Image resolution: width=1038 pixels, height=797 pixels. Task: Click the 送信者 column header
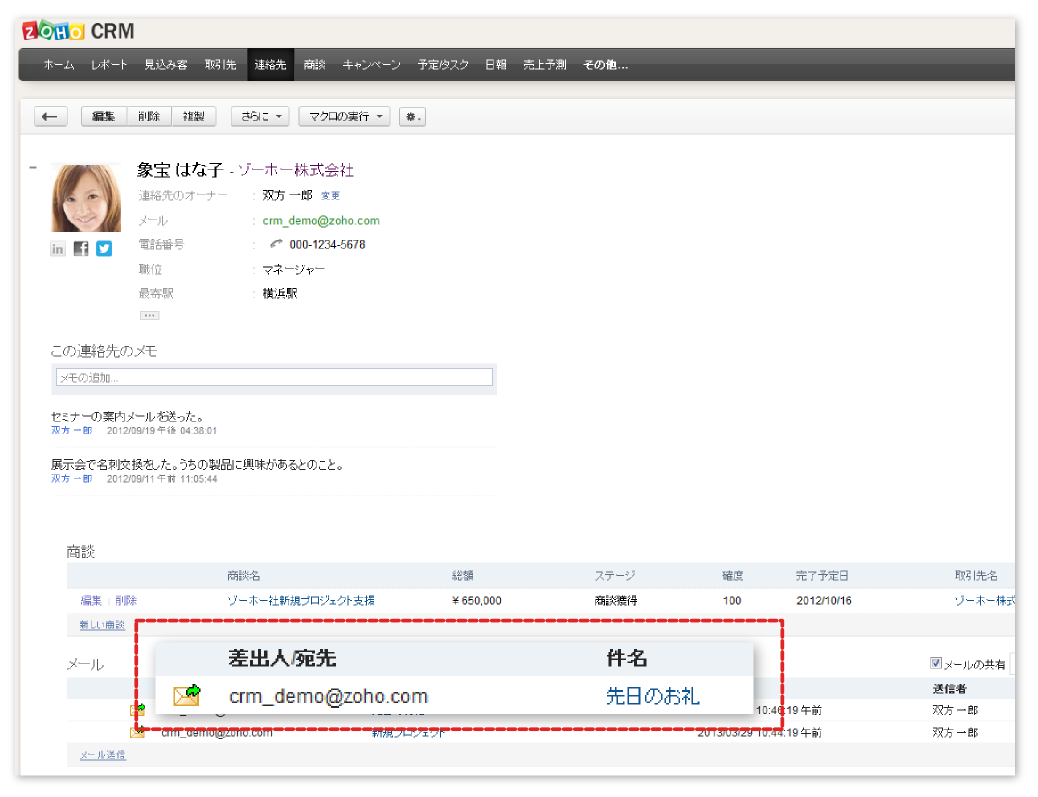pos(949,689)
